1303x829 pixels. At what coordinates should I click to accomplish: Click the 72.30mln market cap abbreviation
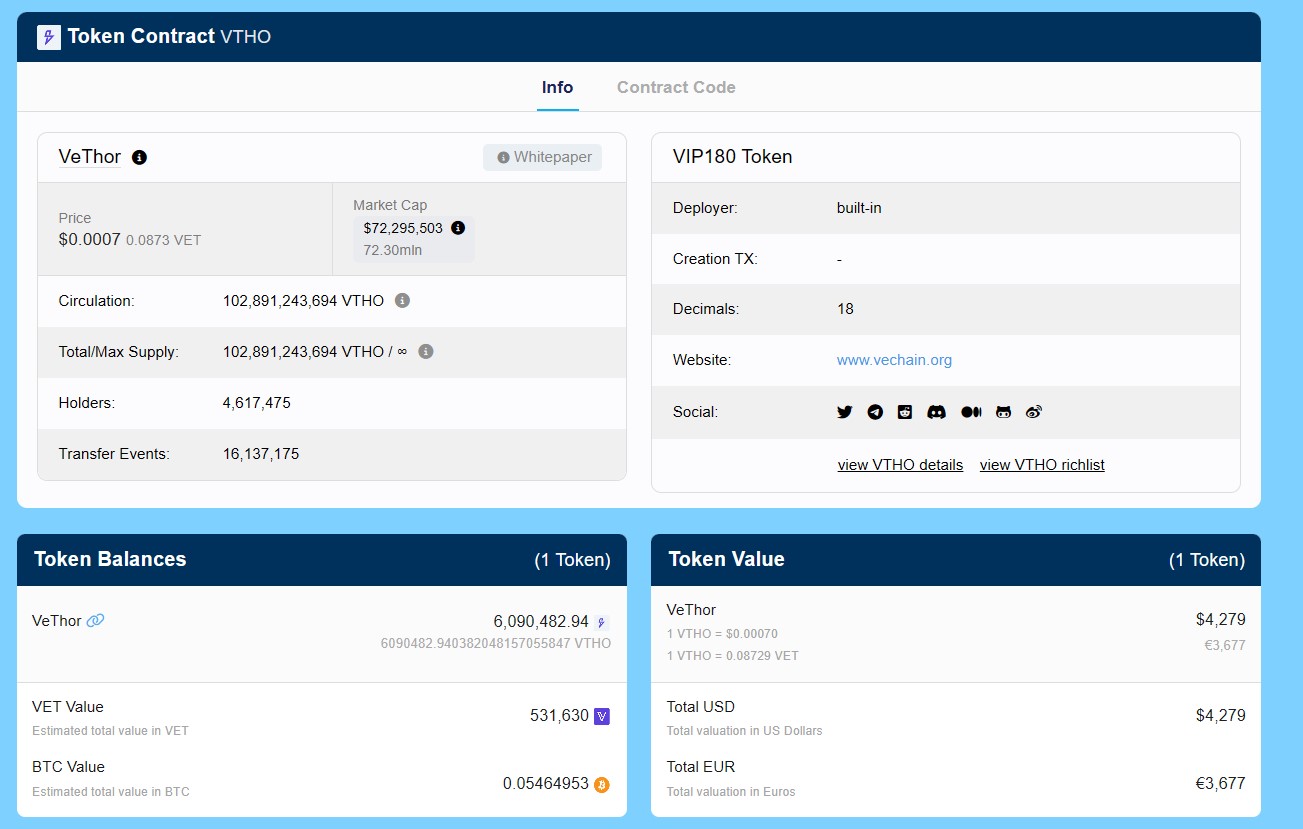393,250
